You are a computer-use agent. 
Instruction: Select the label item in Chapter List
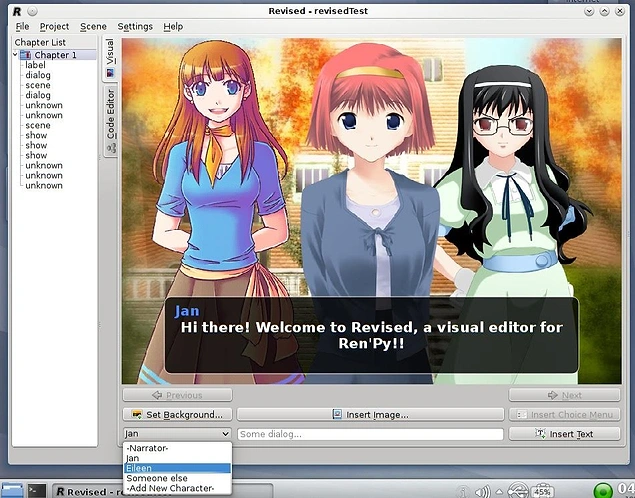(35, 65)
